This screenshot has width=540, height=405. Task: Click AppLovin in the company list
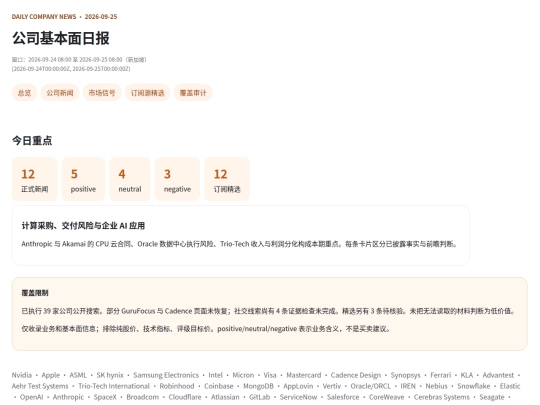point(298,386)
